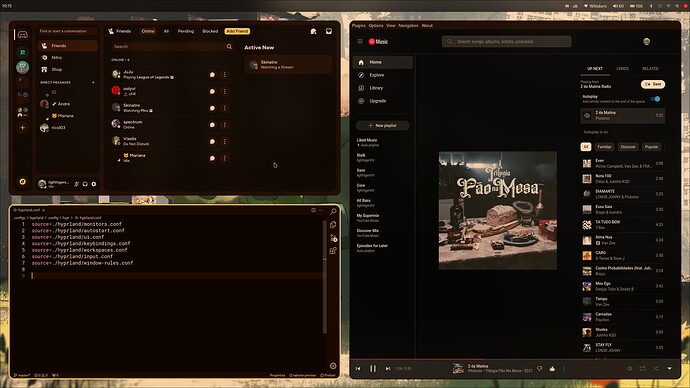Select the Discover filter chip
Screen dimensions: 690x388
click(x=628, y=147)
